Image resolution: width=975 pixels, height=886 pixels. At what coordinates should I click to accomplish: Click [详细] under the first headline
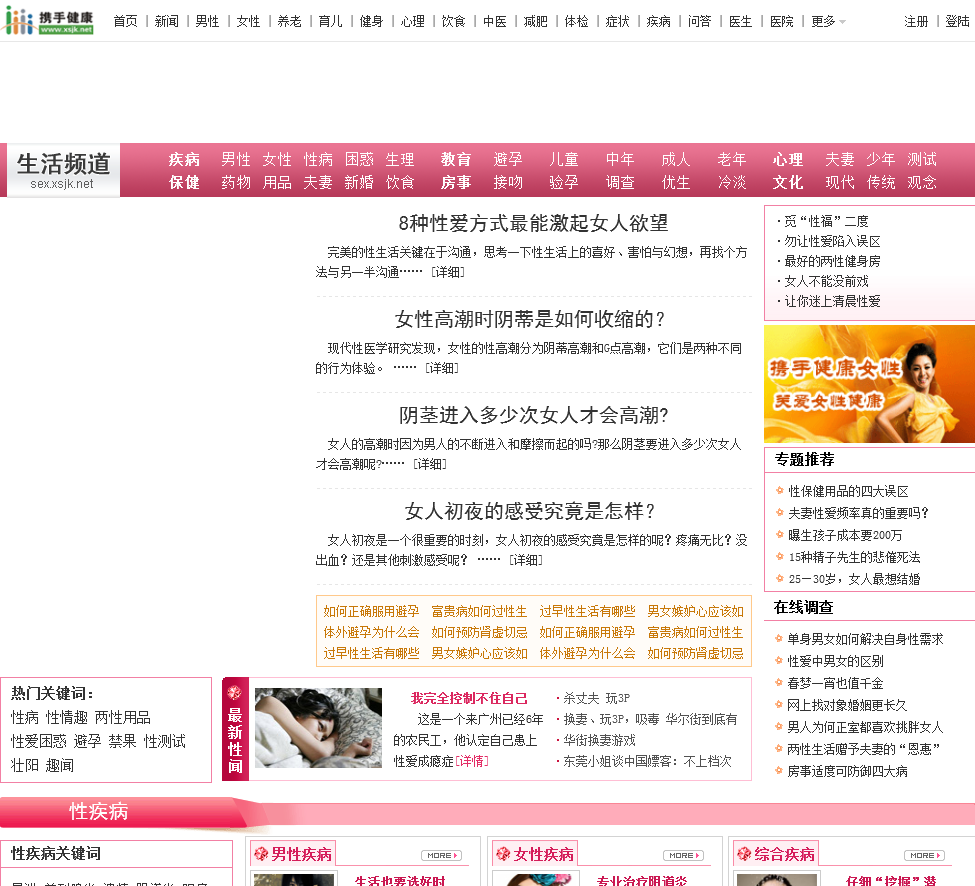click(x=448, y=272)
